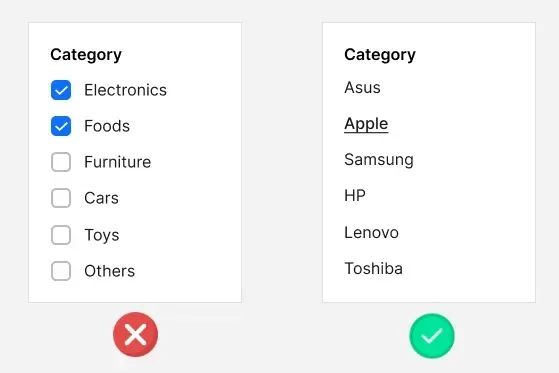Tick the Cars checkbox
The width and height of the screenshot is (559, 373).
(x=61, y=198)
